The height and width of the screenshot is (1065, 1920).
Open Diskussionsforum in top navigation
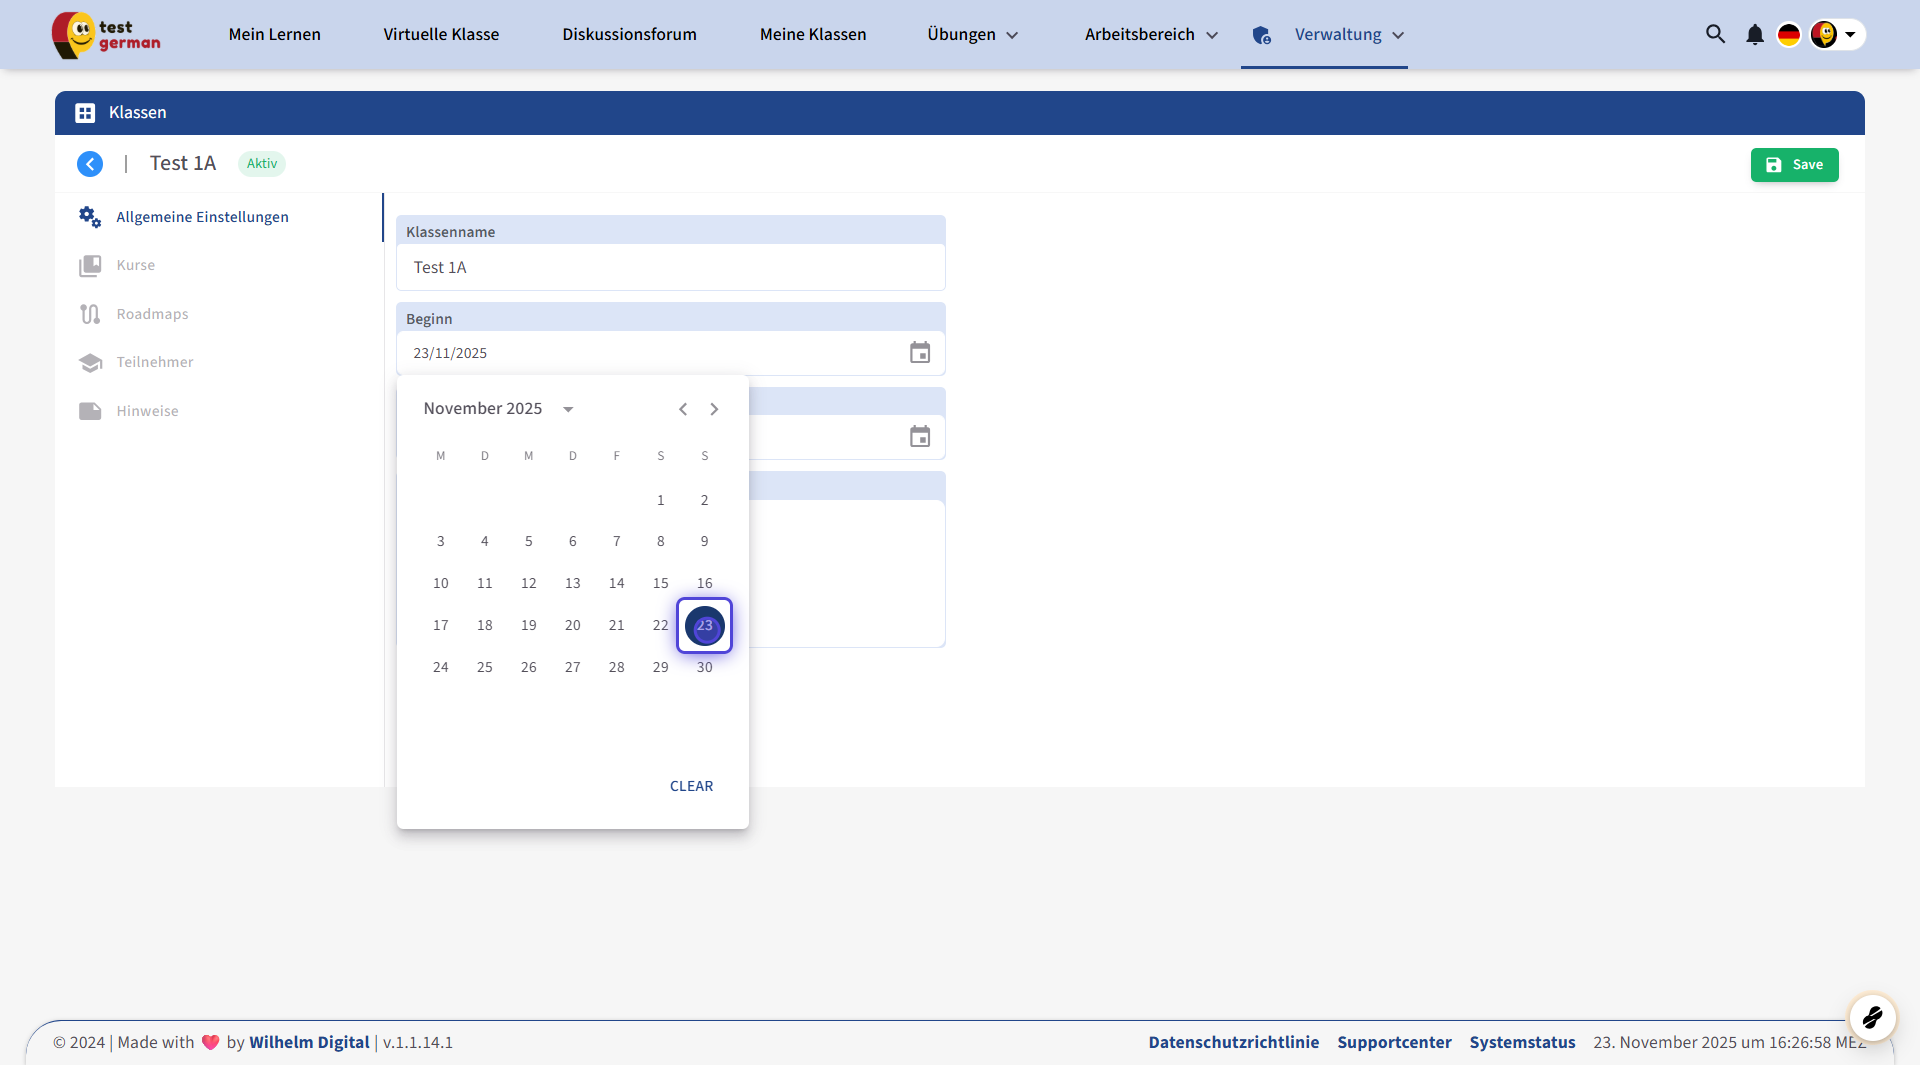629,35
